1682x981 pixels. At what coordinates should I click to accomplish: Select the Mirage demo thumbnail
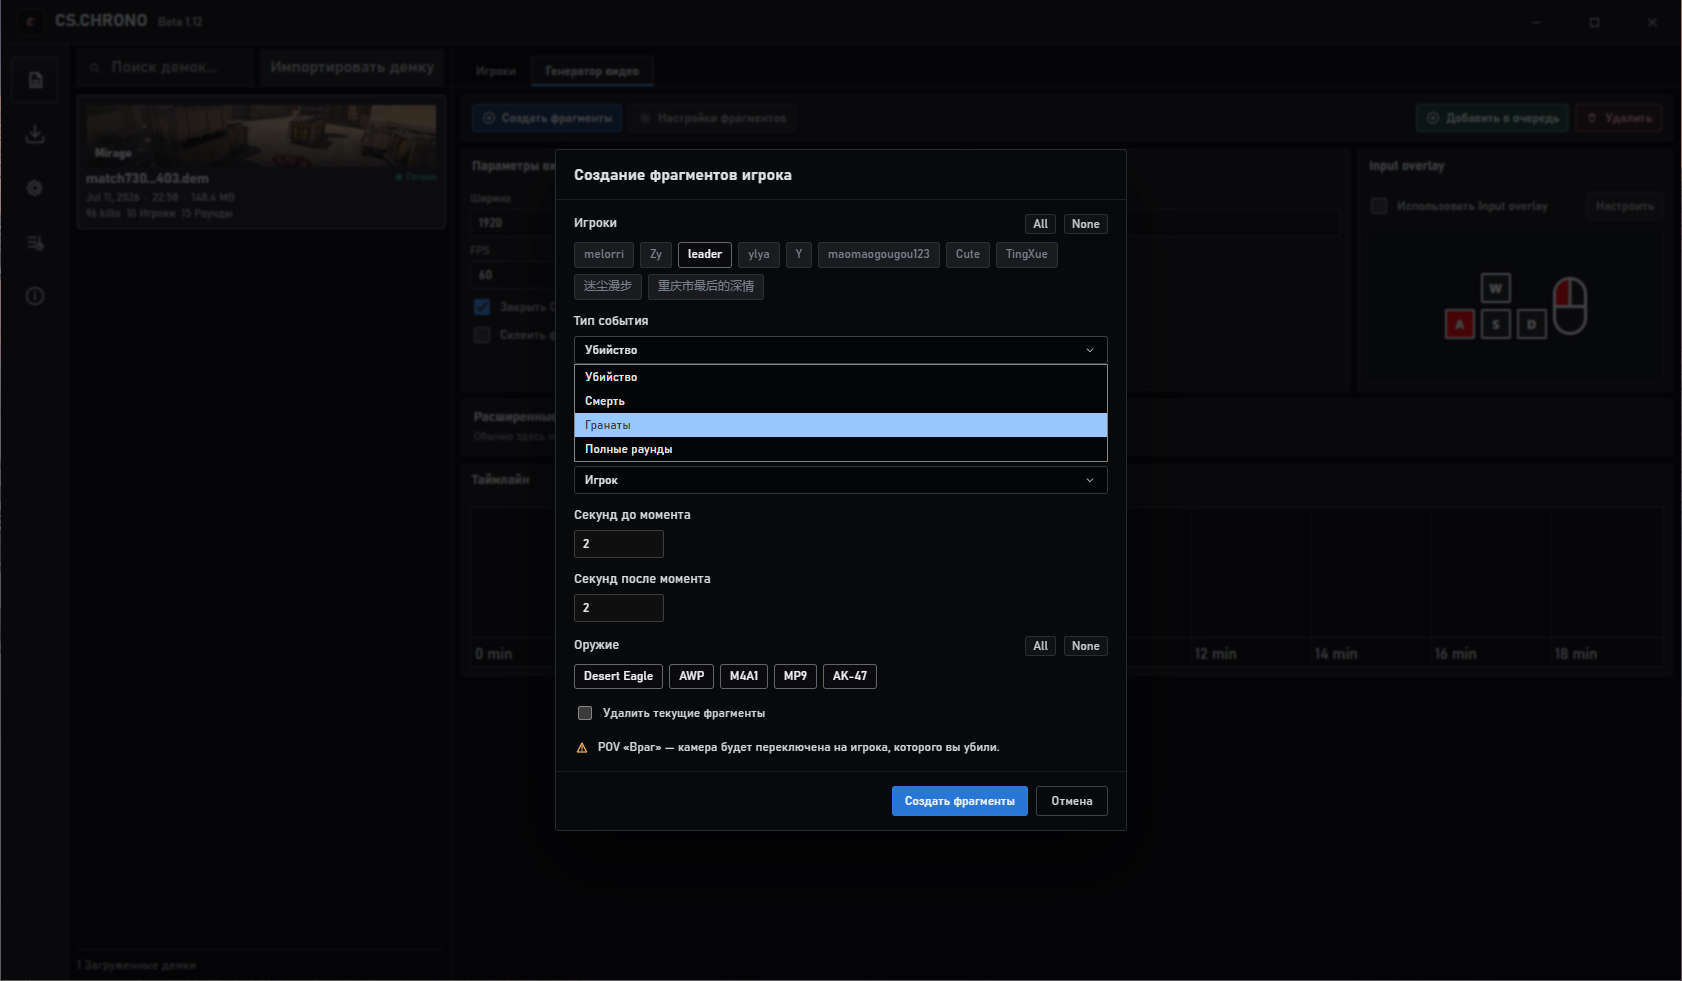click(262, 136)
